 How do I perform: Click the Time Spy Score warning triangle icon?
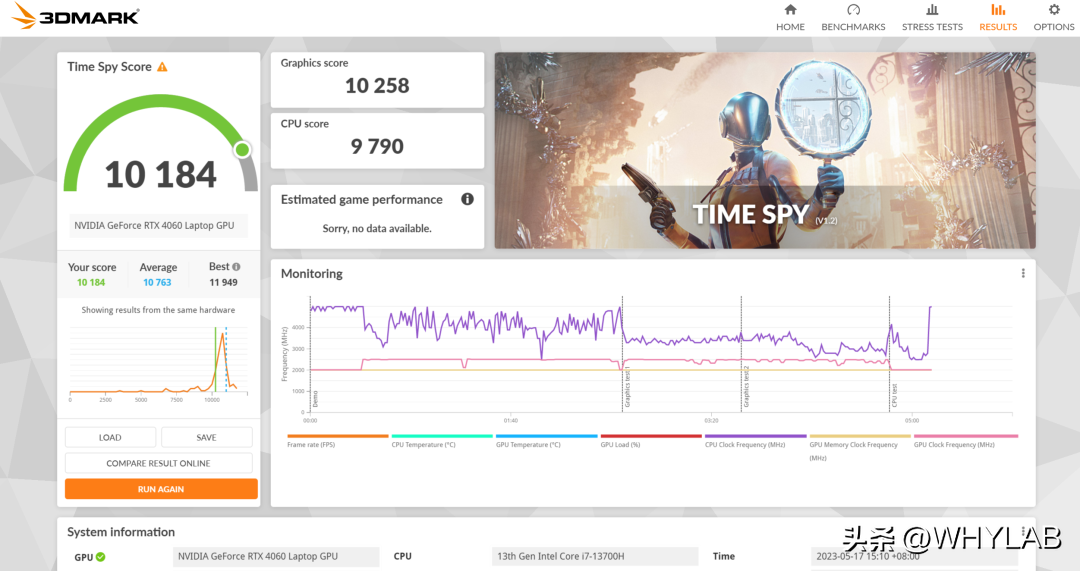point(162,67)
